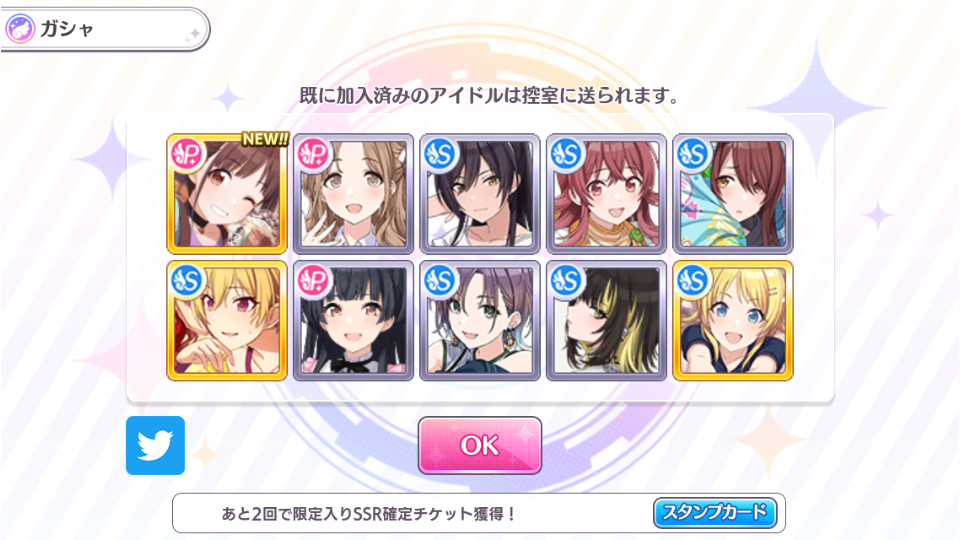
Task: Click the pink P badge on the twin-tail card
Action: click(313, 280)
